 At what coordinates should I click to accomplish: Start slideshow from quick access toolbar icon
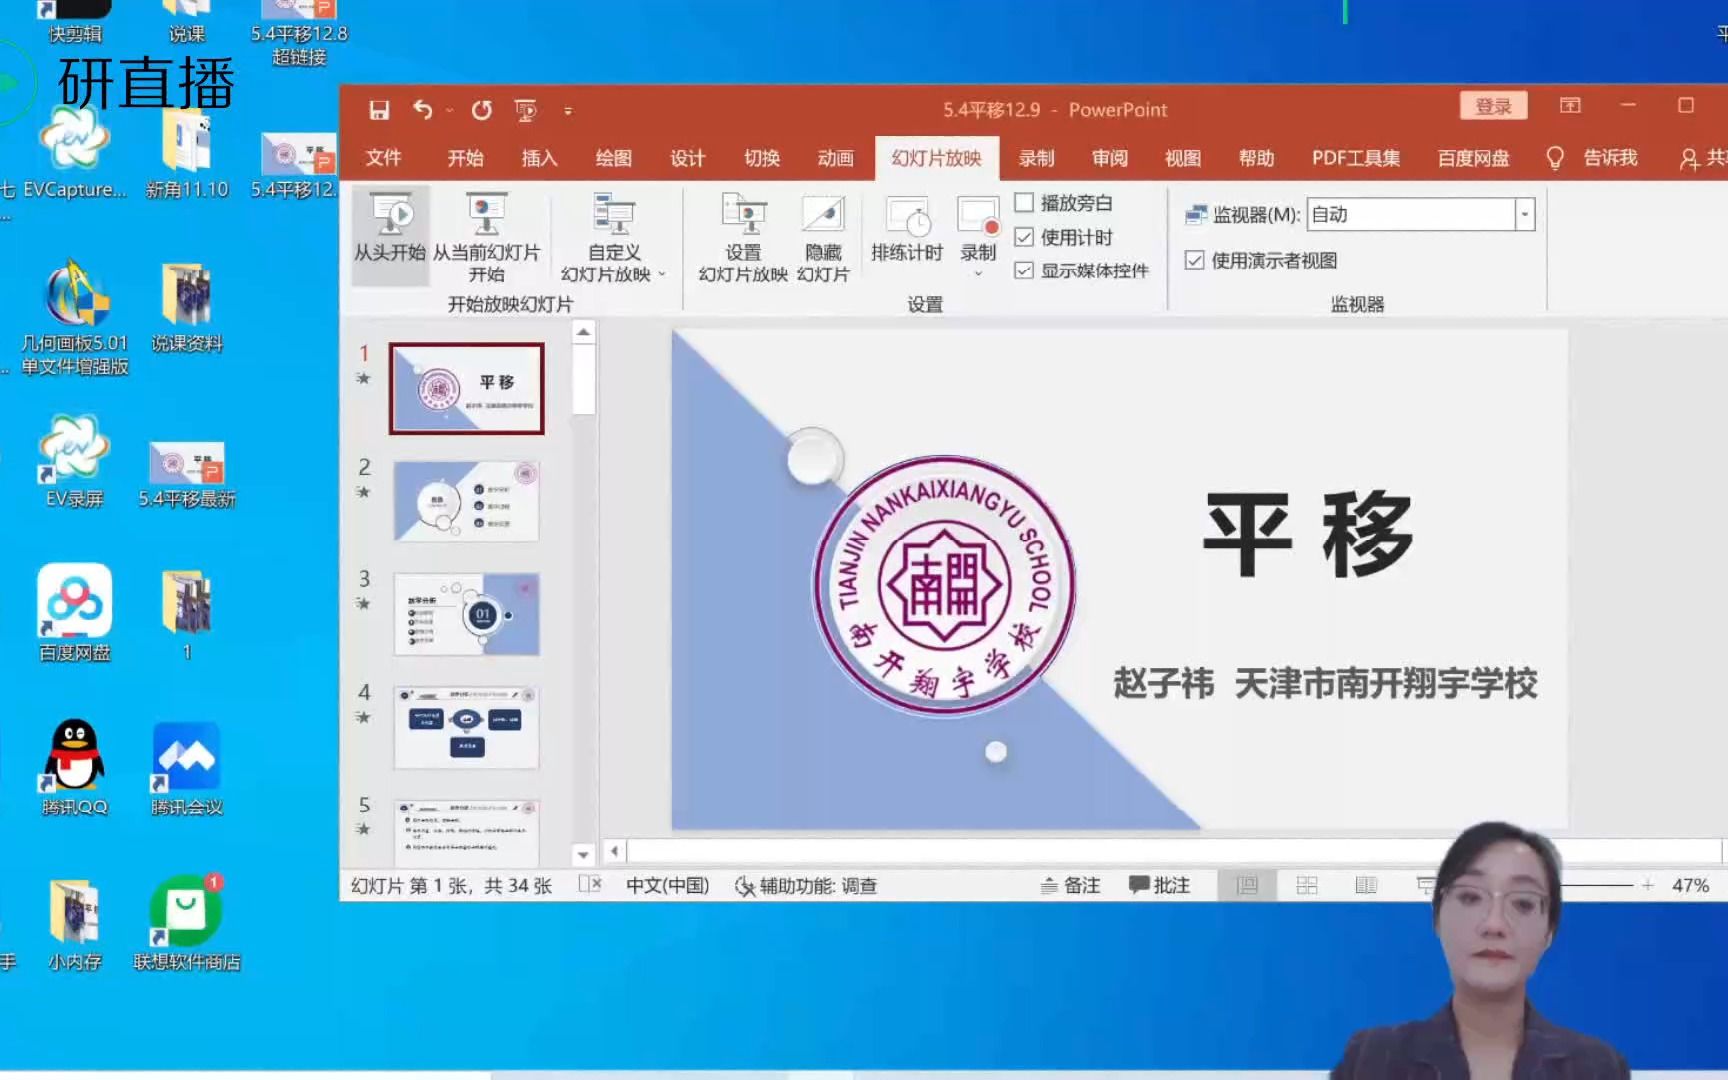point(526,110)
